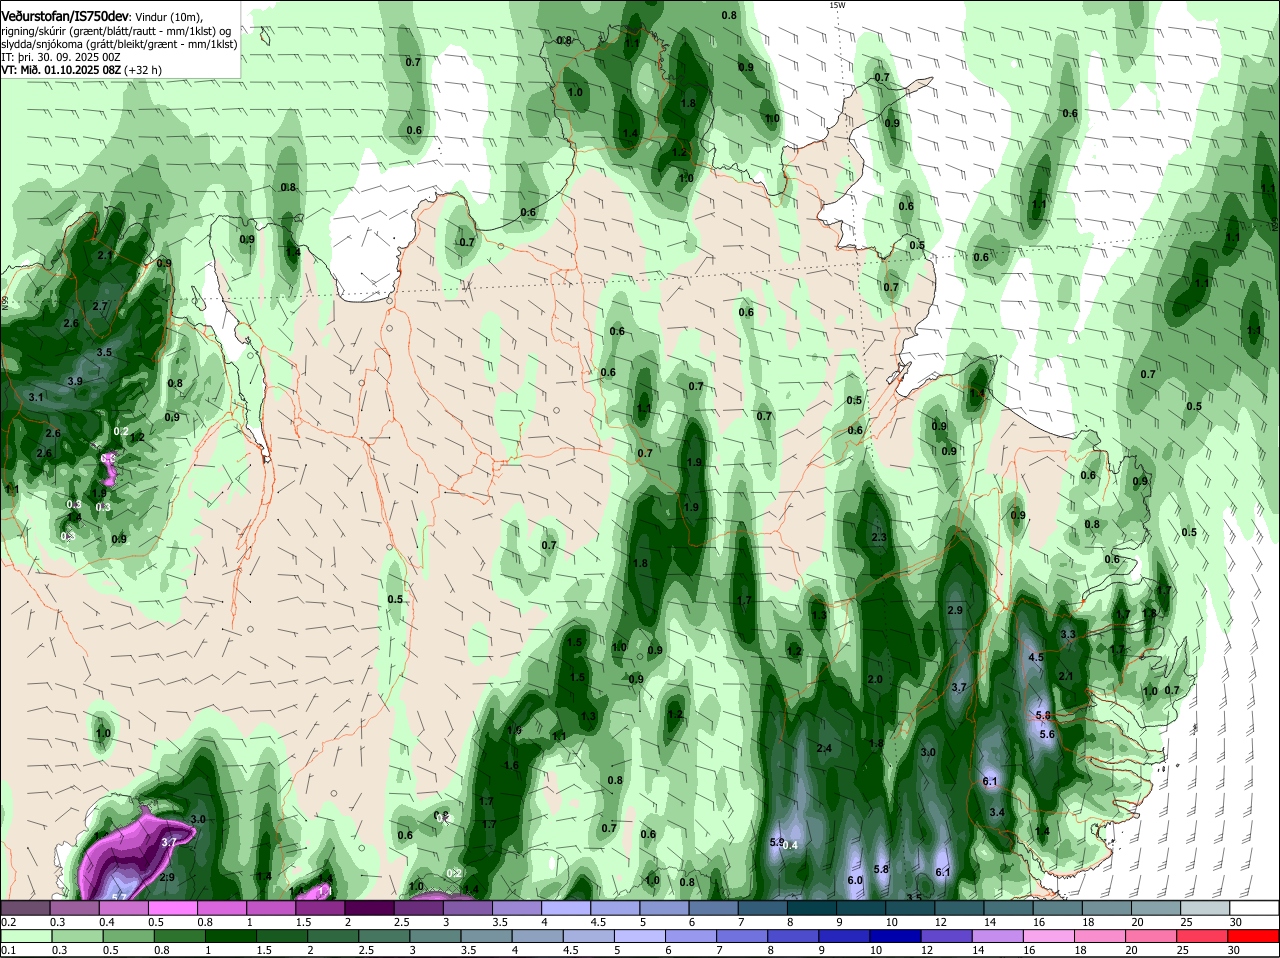1280x958 pixels.
Task: Click the 2.3 rainfall value on the map
Action: point(879,537)
